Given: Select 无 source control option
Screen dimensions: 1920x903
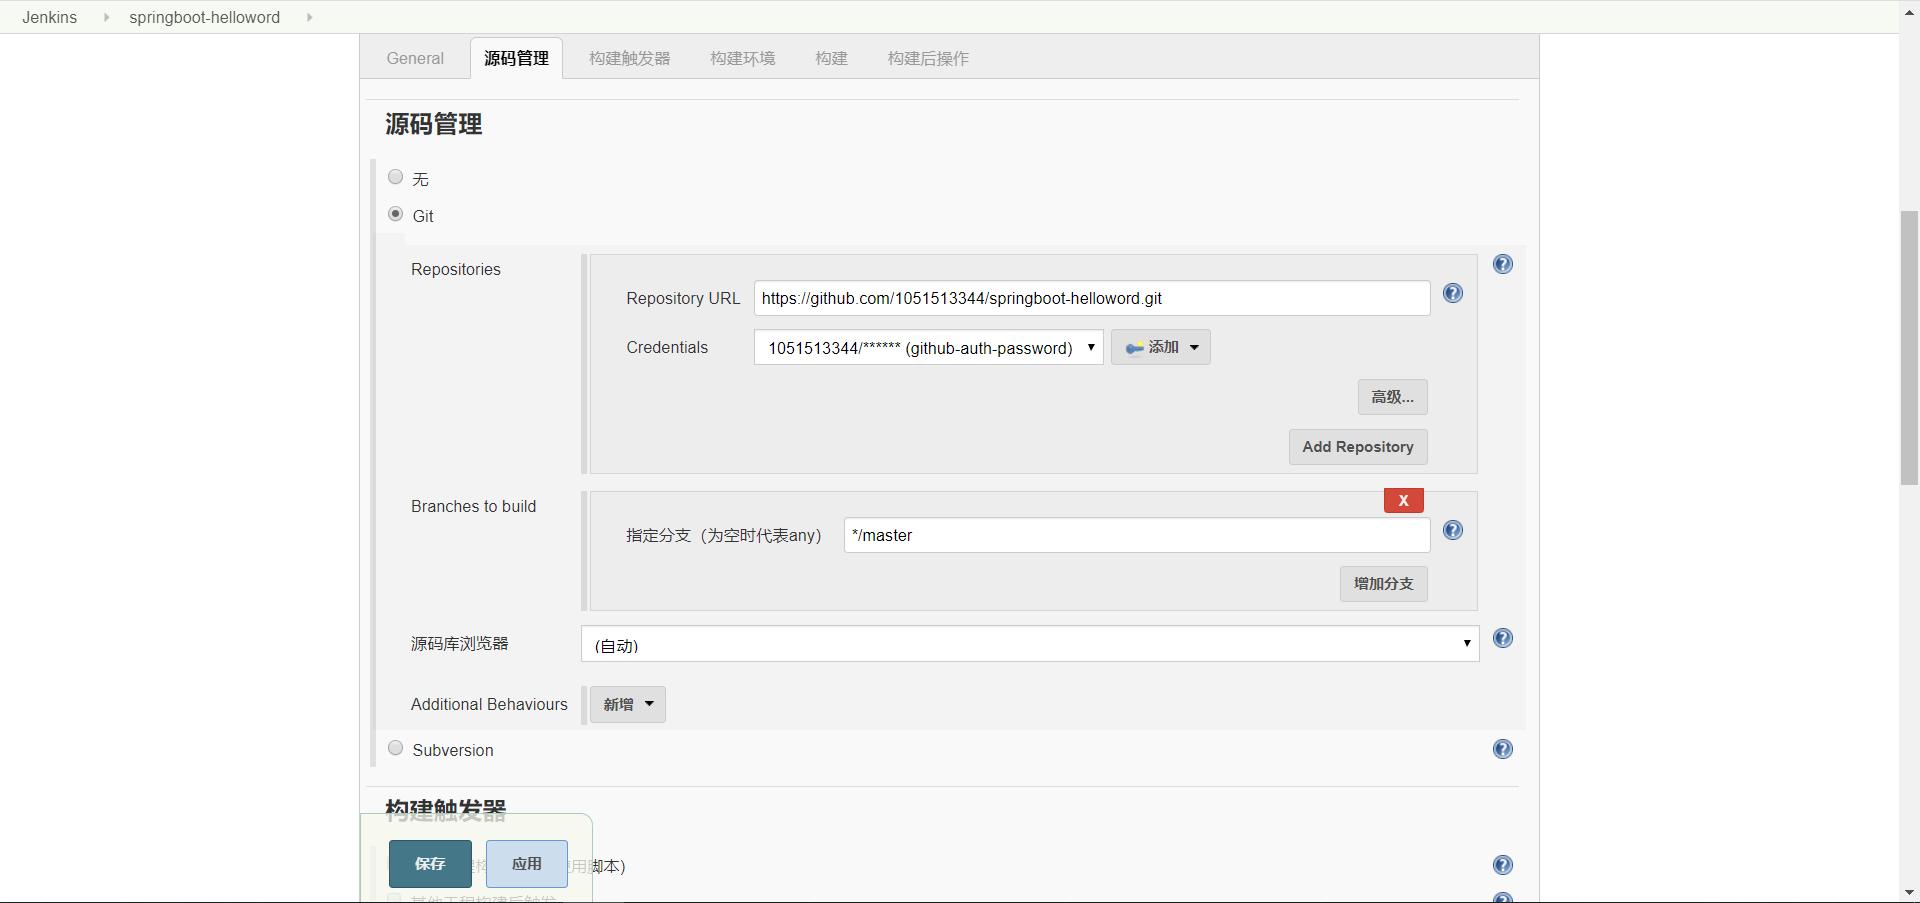Looking at the screenshot, I should (x=395, y=177).
